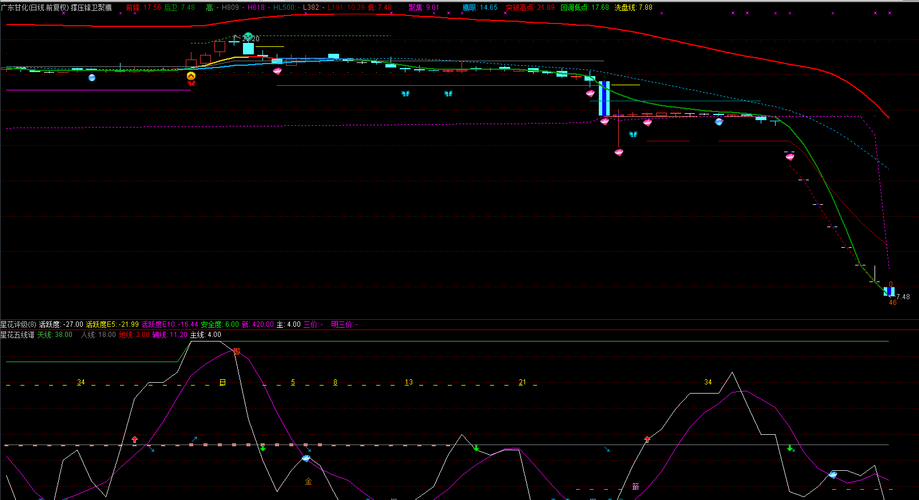The width and height of the screenshot is (919, 500).
Task: Select the blue diamond on the purple line
Action: pos(305,458)
